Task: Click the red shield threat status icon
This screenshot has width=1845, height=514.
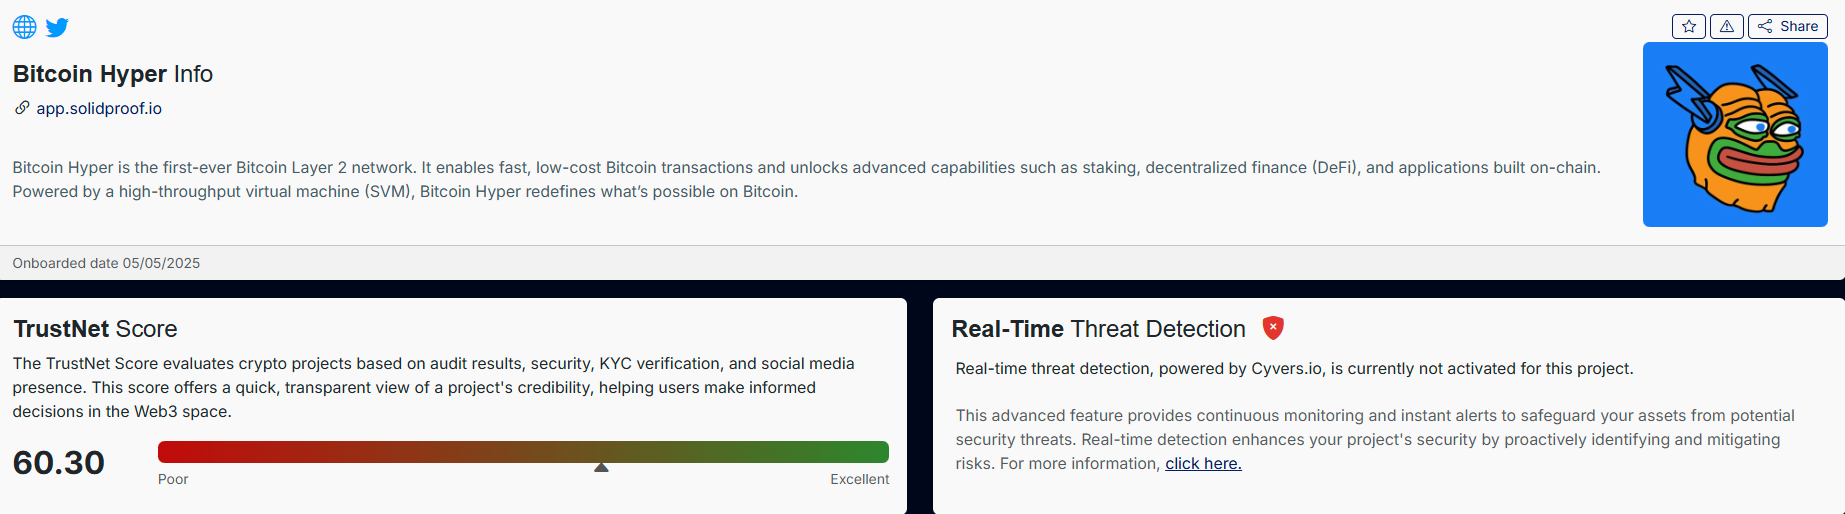Action: pyautogui.click(x=1272, y=328)
